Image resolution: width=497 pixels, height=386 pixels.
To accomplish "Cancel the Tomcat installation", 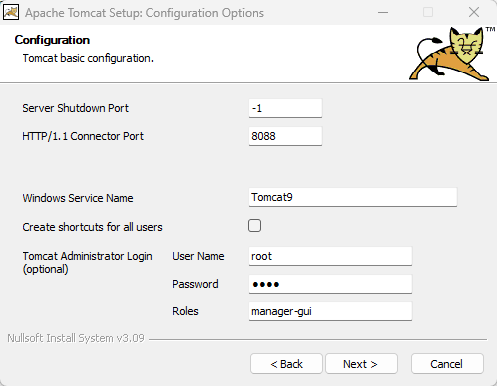I will coord(447,364).
